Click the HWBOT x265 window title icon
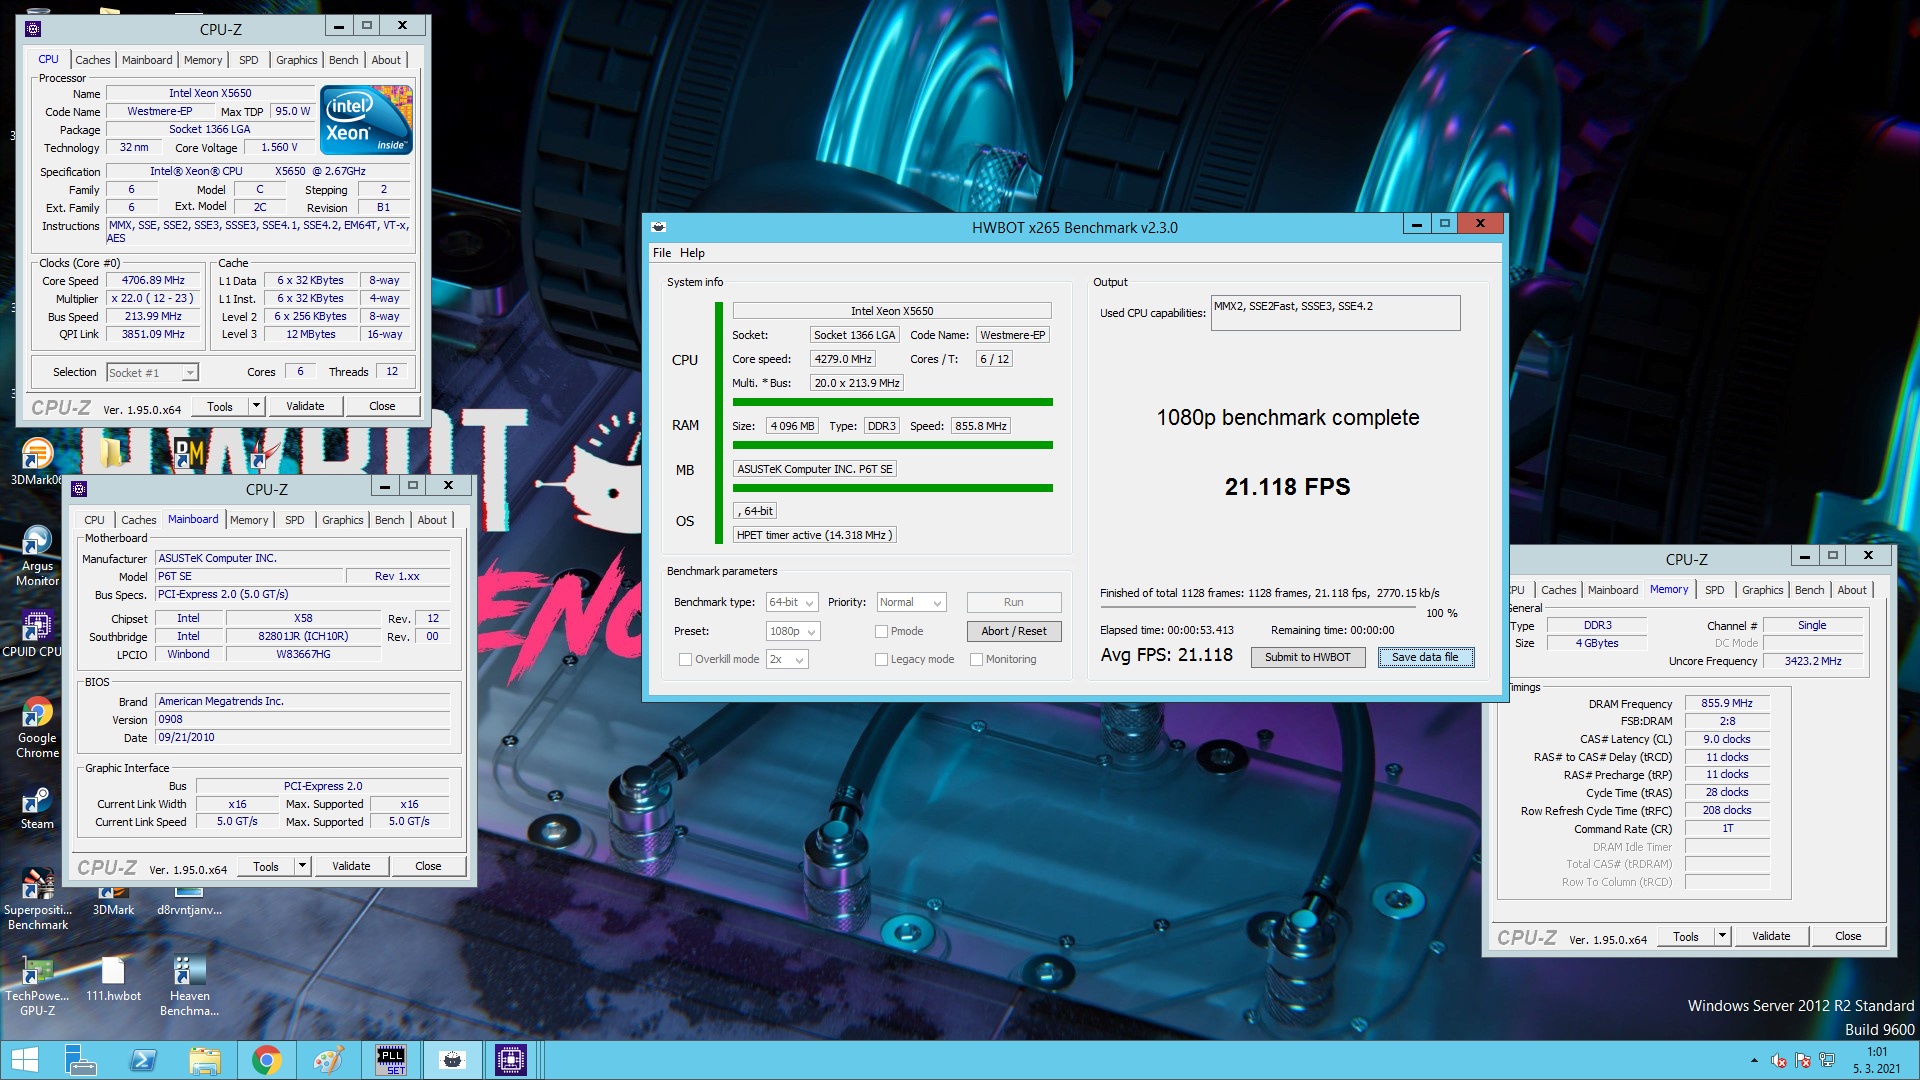Screen dimensions: 1920x1080 tap(658, 227)
